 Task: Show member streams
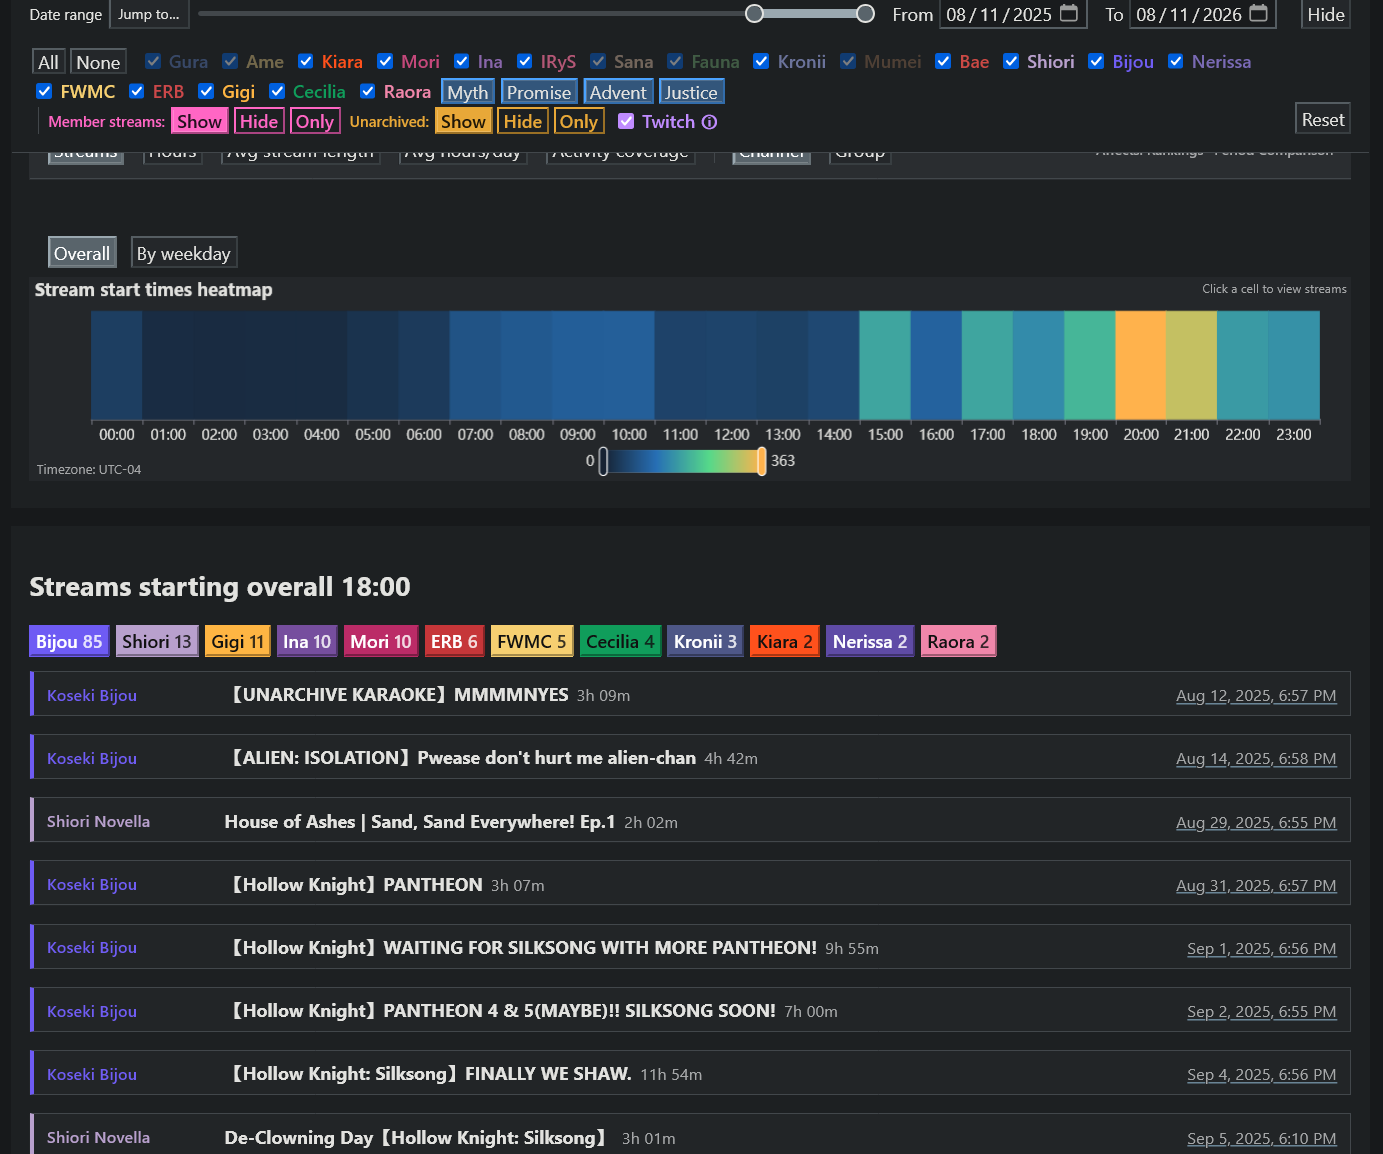pyautogui.click(x=199, y=121)
